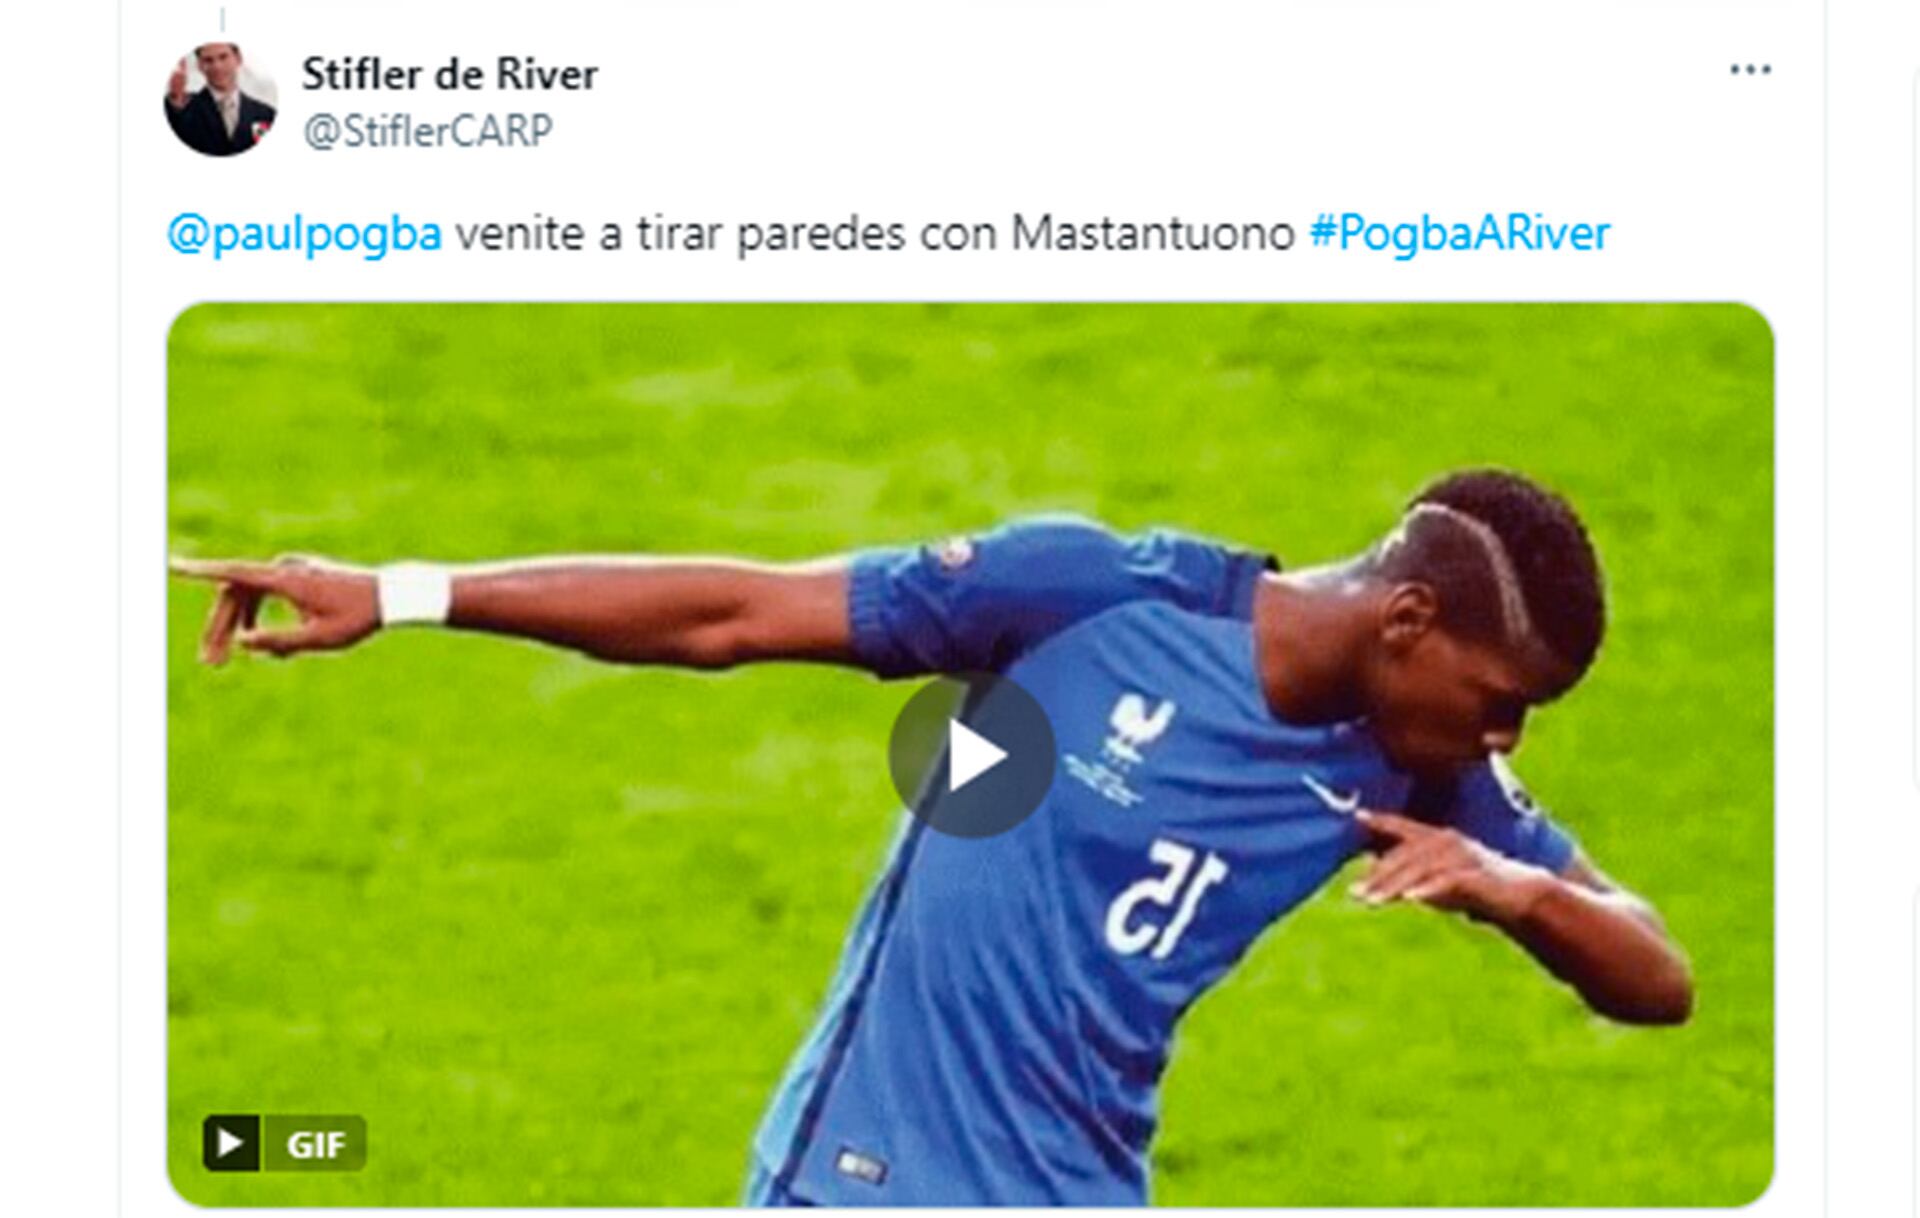This screenshot has width=1920, height=1218.
Task: Click the small play icon beside the GIF label
Action: point(231,1142)
